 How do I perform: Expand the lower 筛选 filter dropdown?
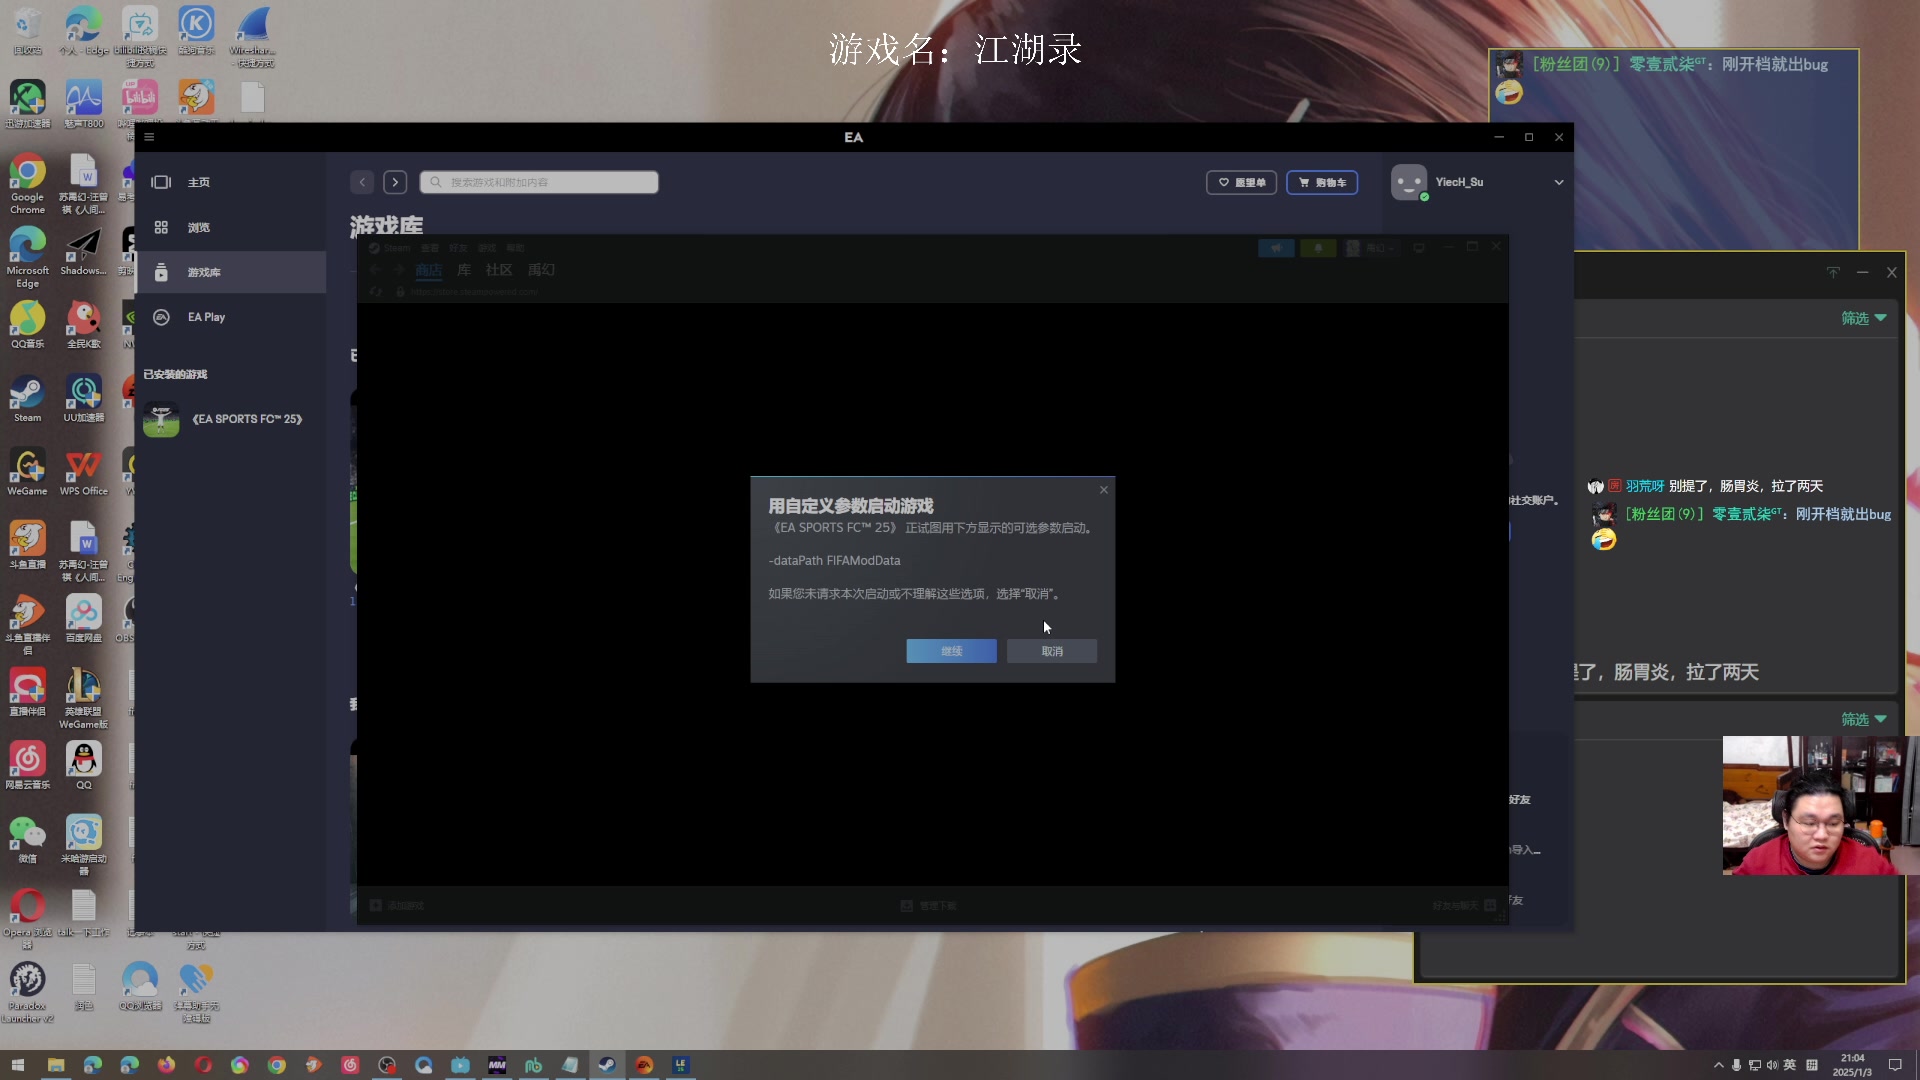(1863, 719)
